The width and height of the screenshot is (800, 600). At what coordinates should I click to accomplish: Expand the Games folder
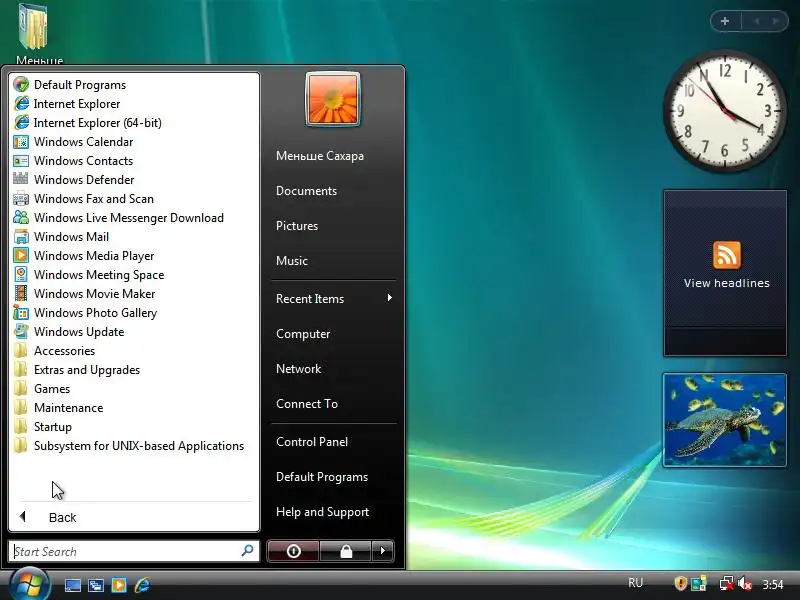pos(42,389)
